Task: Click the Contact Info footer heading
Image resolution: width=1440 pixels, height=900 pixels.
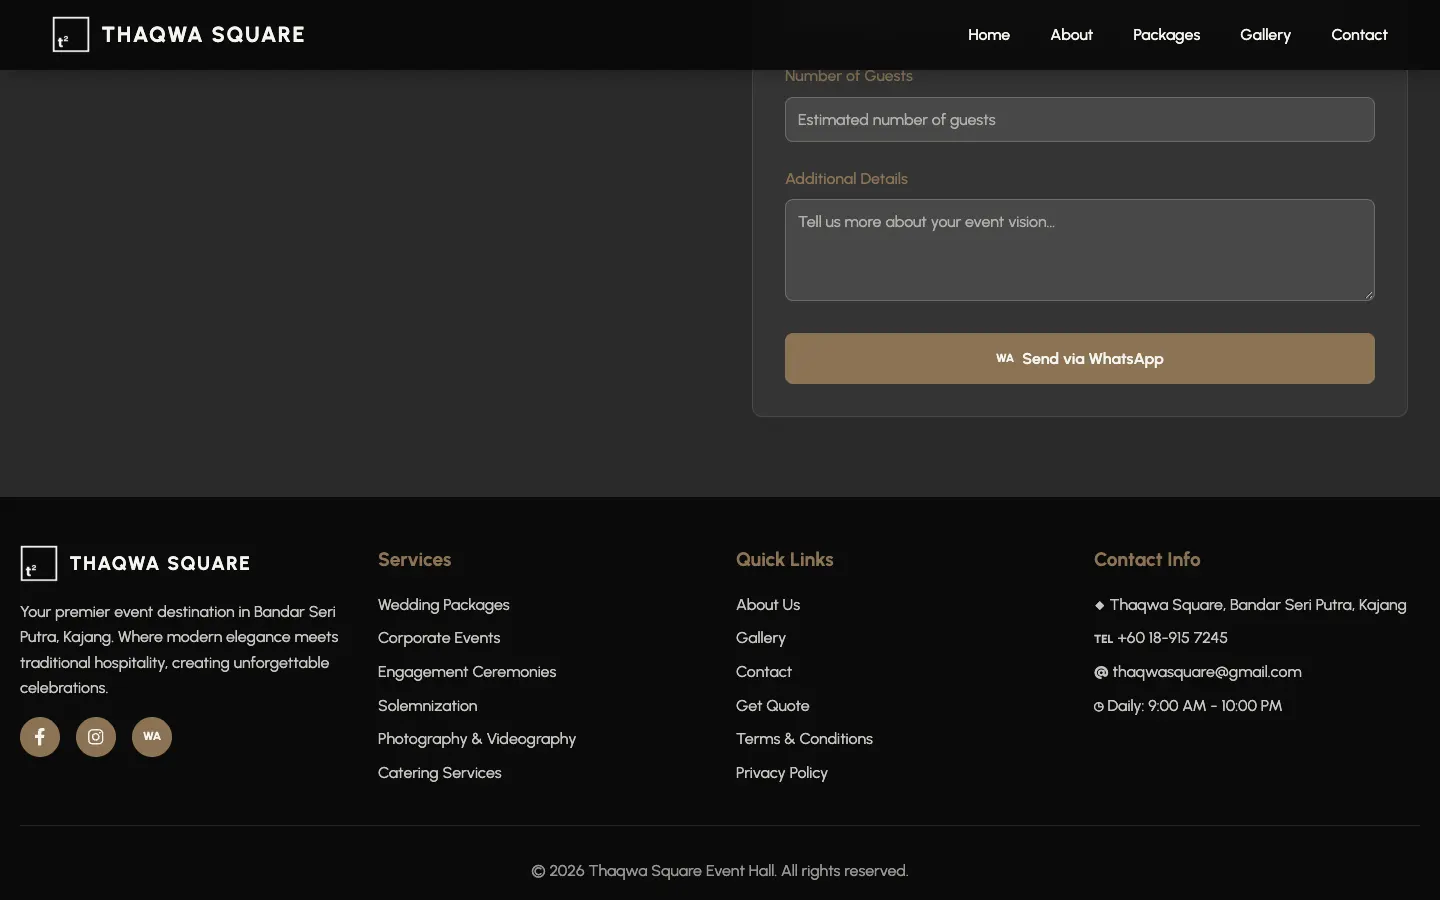Action: (1147, 560)
